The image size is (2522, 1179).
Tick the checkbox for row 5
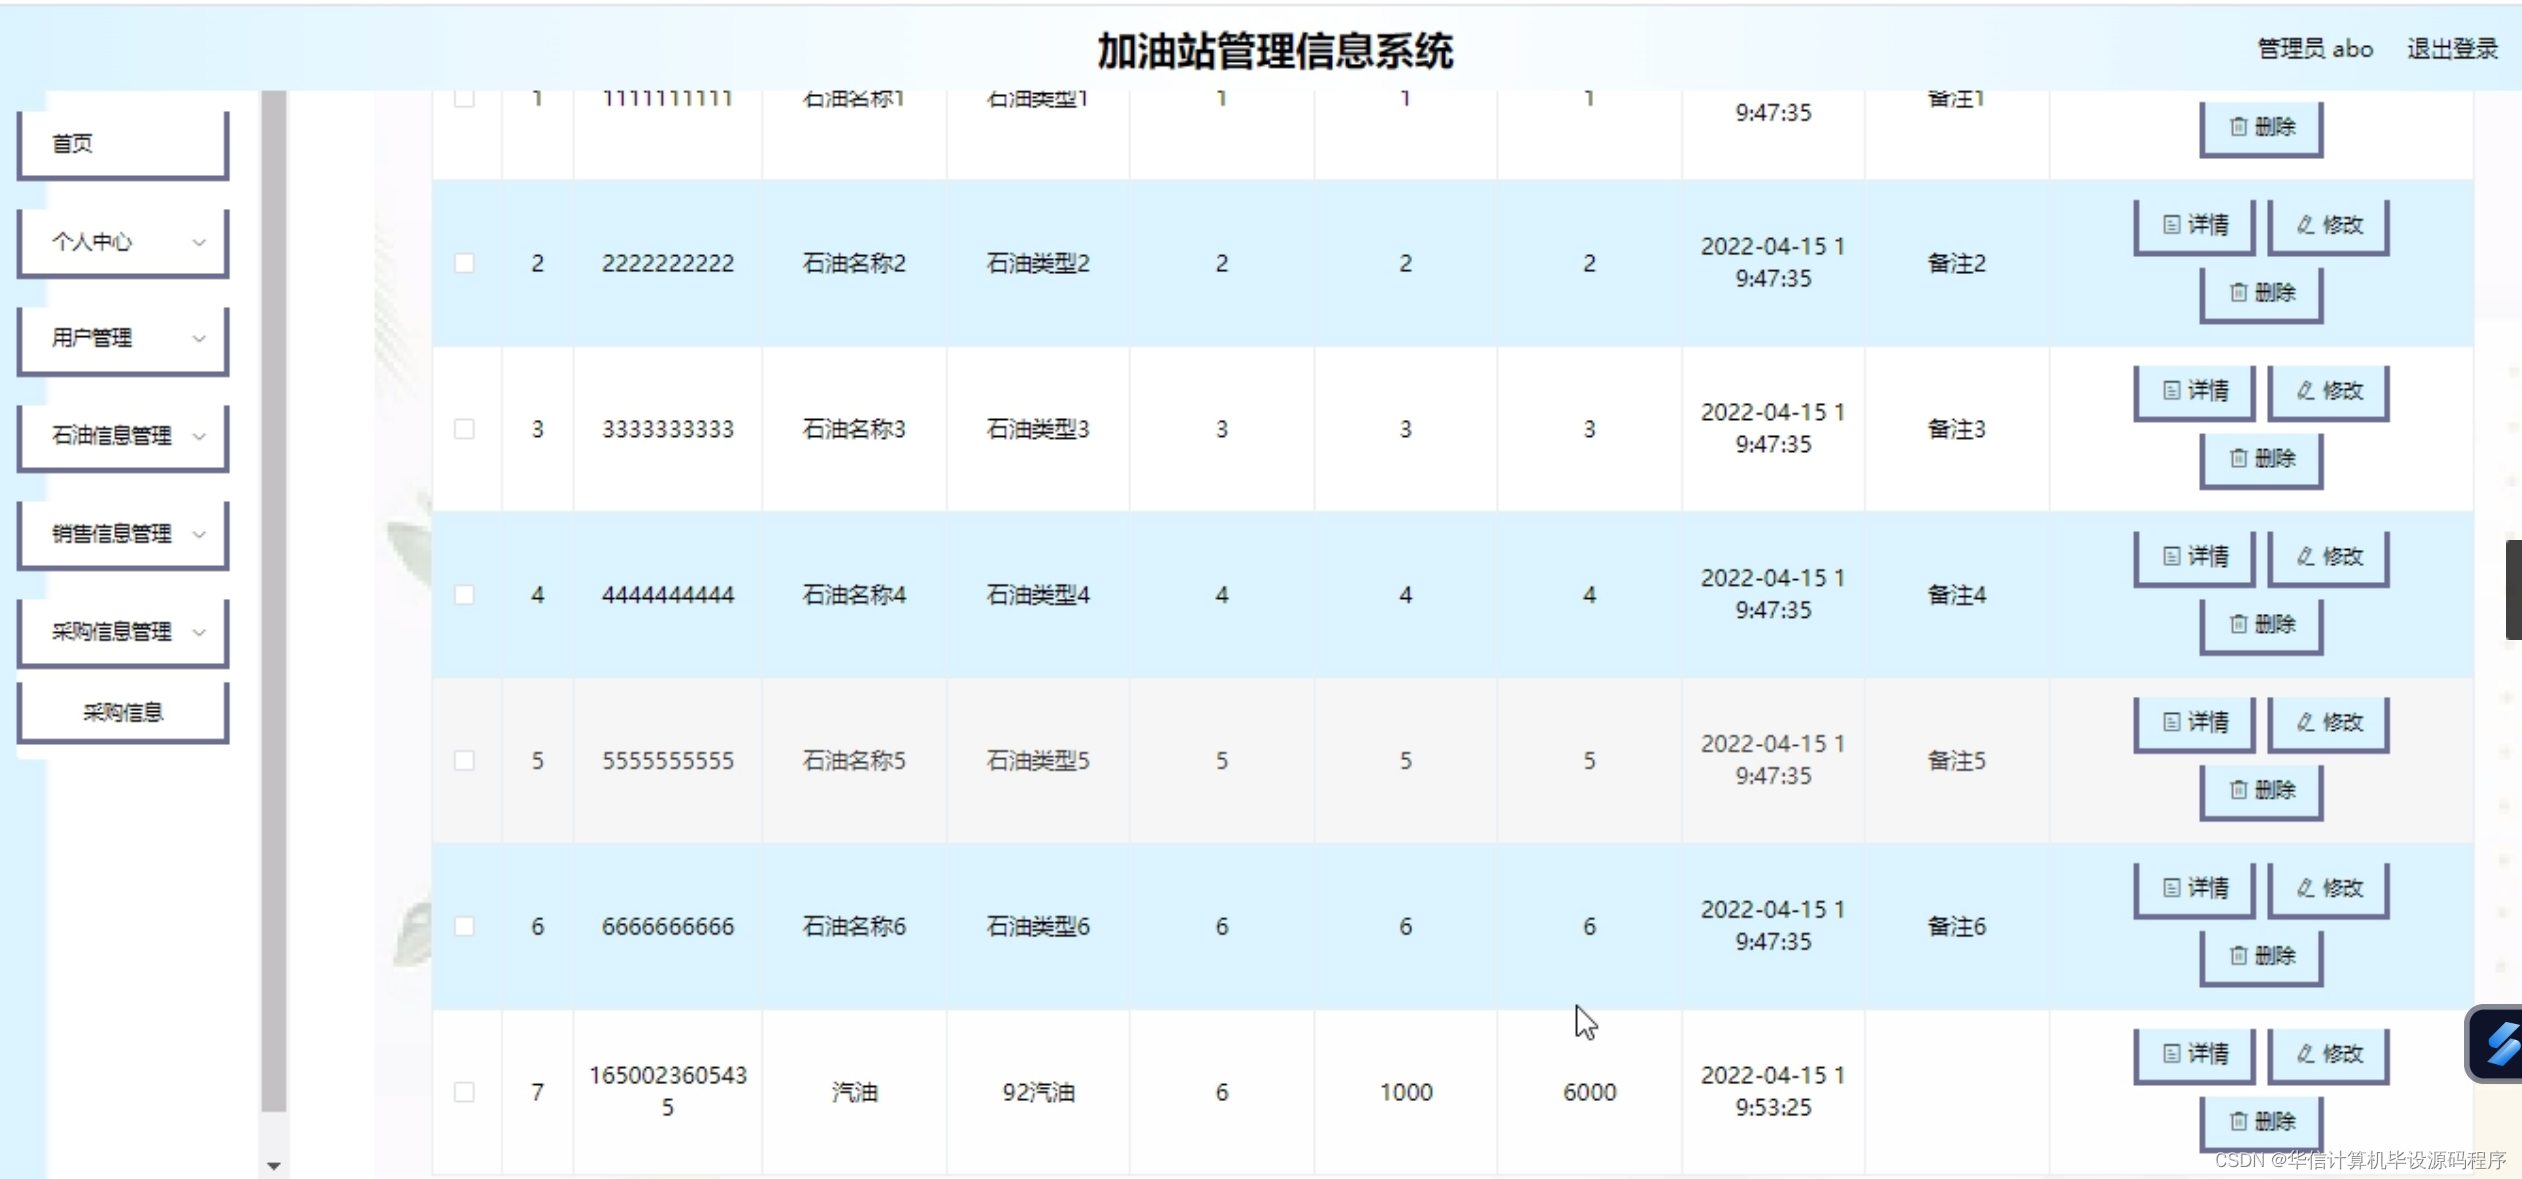[464, 761]
